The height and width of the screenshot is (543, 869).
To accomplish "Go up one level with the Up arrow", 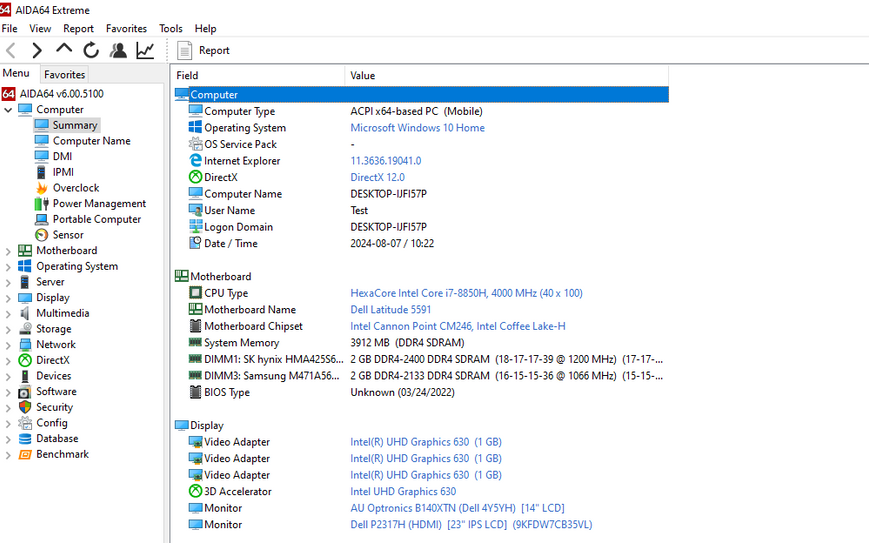I will tap(64, 49).
